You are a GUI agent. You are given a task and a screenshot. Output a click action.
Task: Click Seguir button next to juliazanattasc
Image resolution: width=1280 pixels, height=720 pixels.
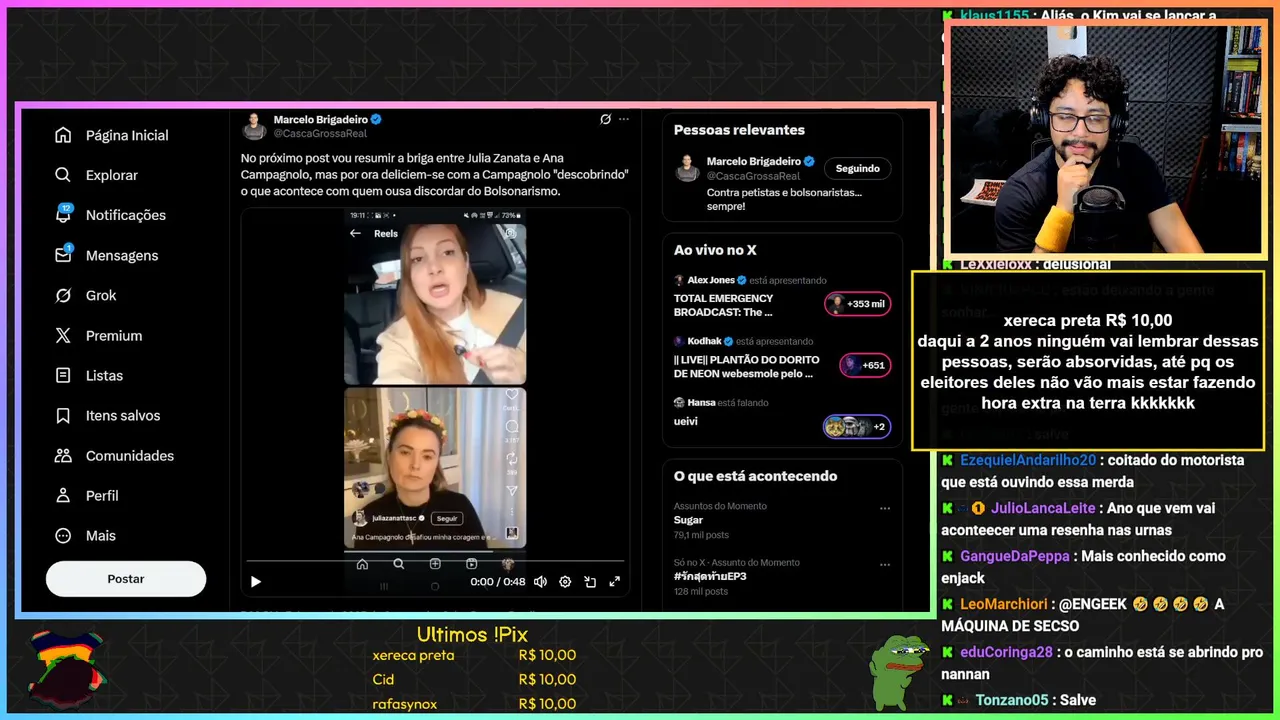pos(447,518)
